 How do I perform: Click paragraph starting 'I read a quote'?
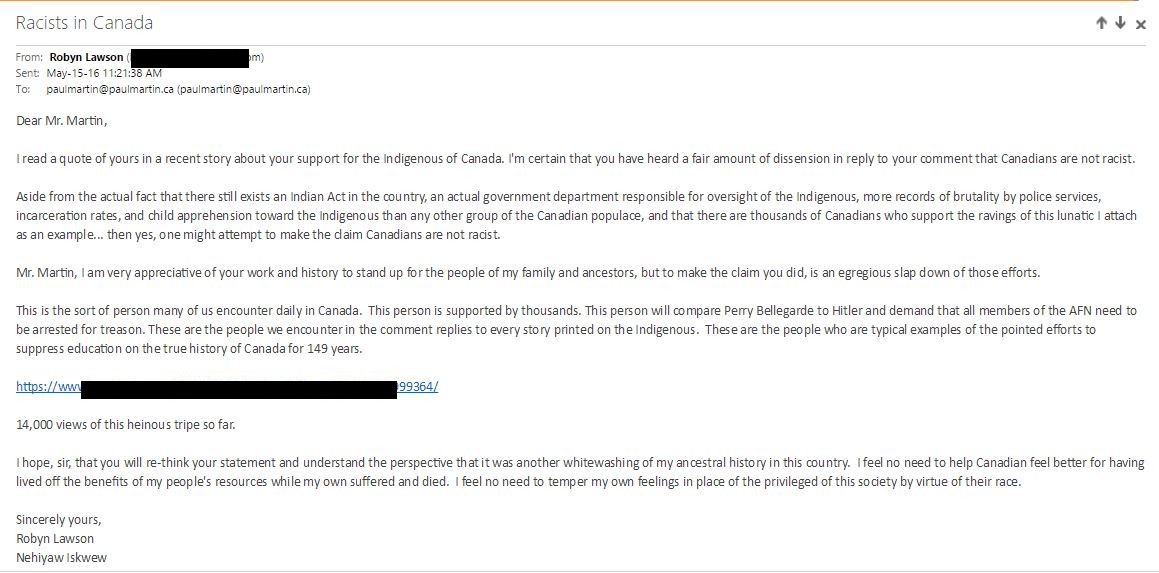pyautogui.click(x=576, y=159)
